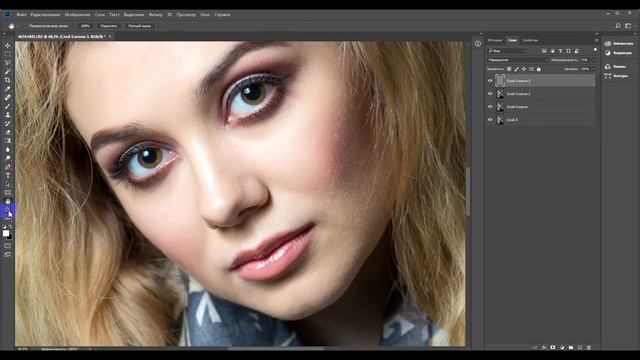Switch to the Свойства tab
This screenshot has height=360, width=640.
coord(530,40)
